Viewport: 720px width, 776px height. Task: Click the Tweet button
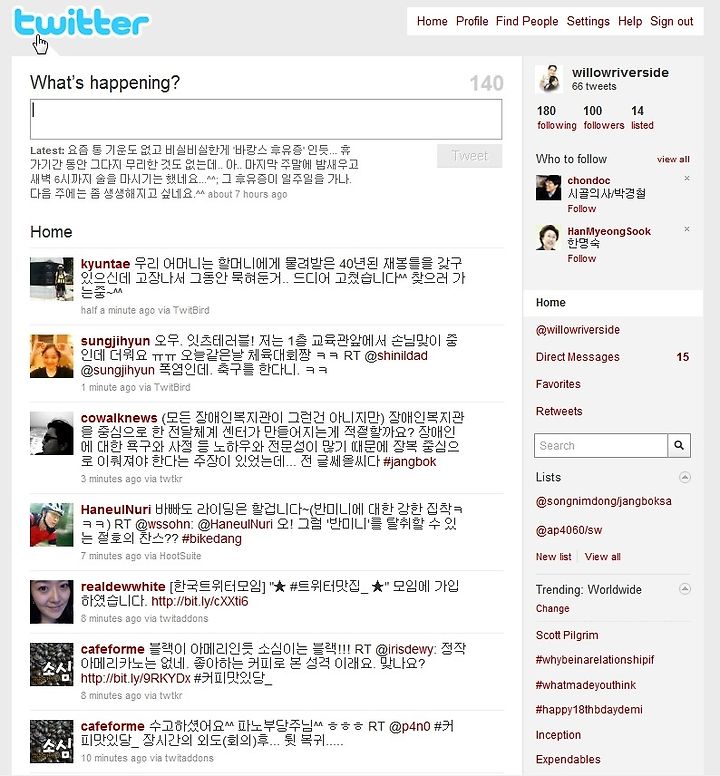469,156
